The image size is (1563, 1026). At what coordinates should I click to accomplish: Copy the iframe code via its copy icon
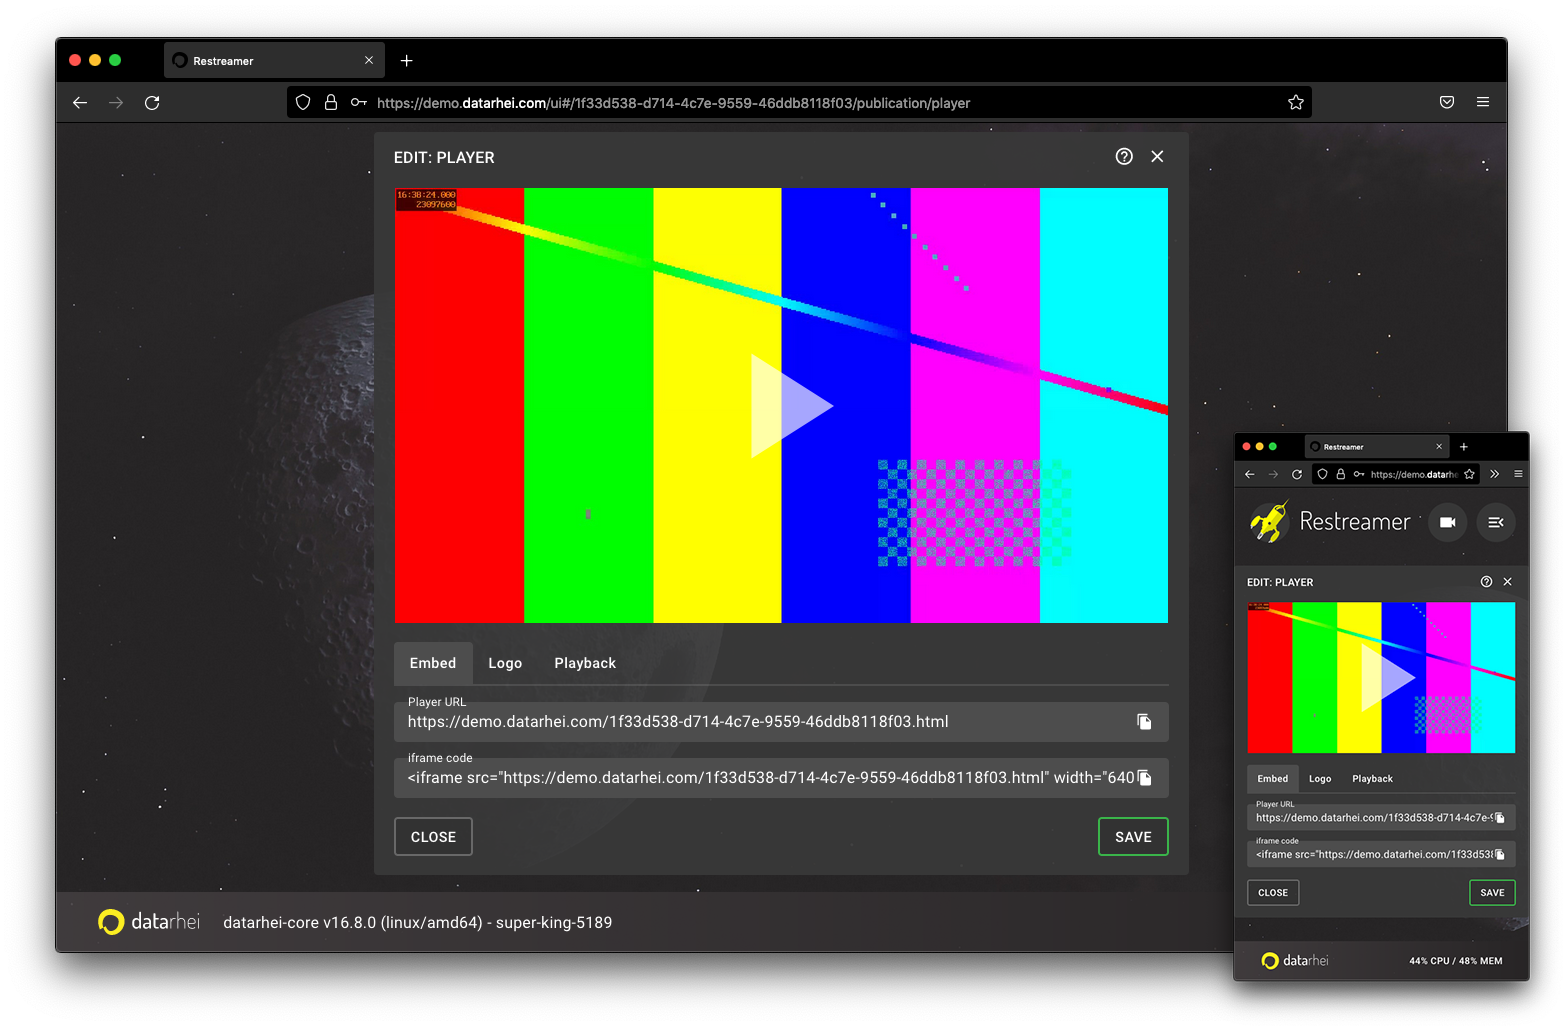(1146, 777)
